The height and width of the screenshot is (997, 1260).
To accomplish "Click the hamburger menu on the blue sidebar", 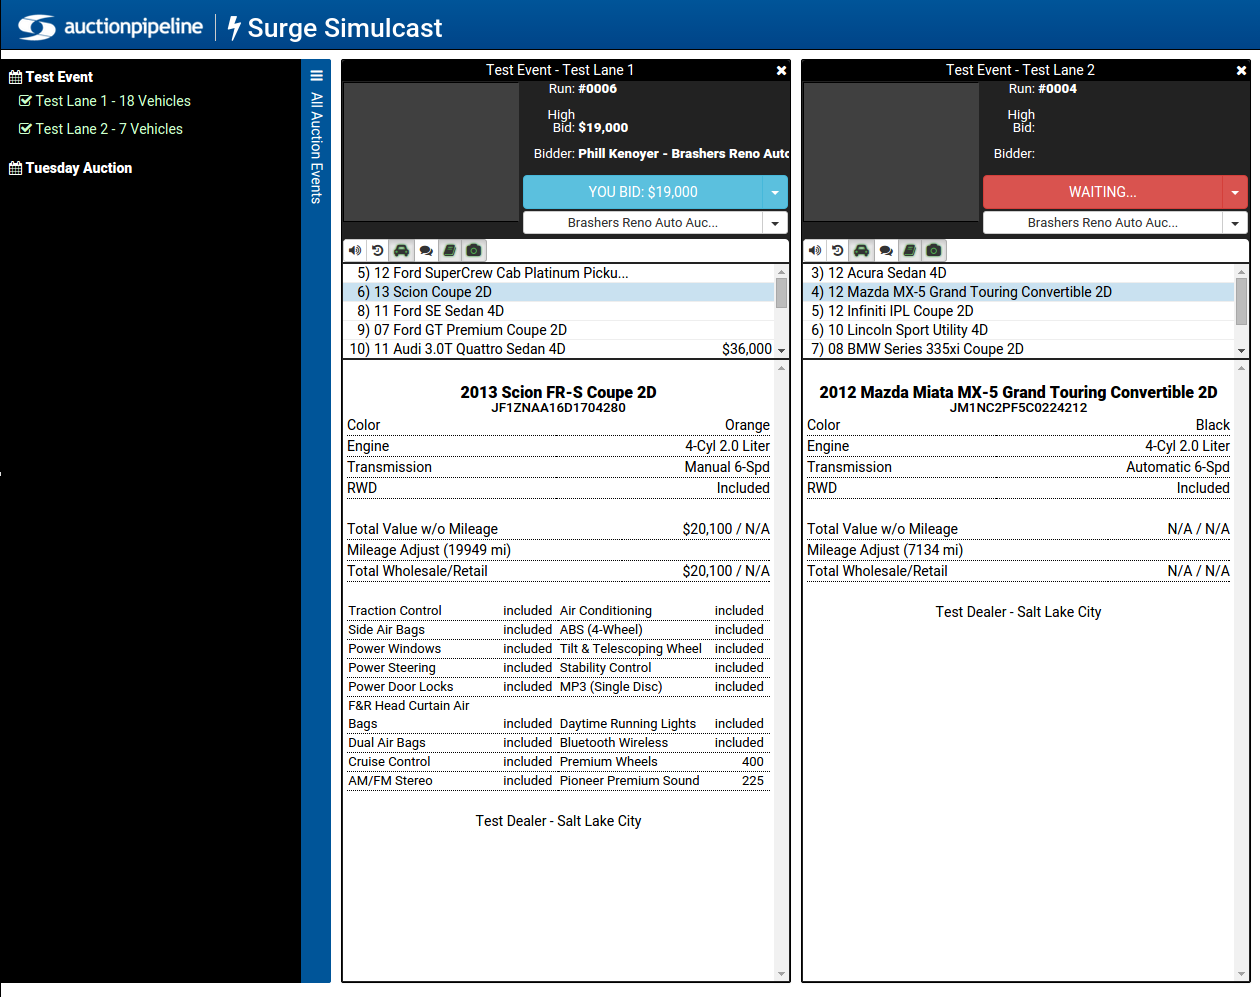I will 316,75.
